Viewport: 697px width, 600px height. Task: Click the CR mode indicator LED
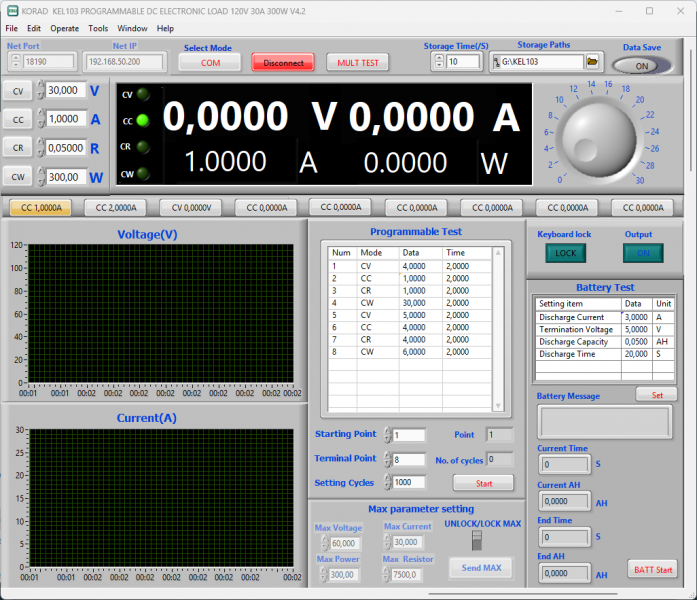tap(143, 147)
